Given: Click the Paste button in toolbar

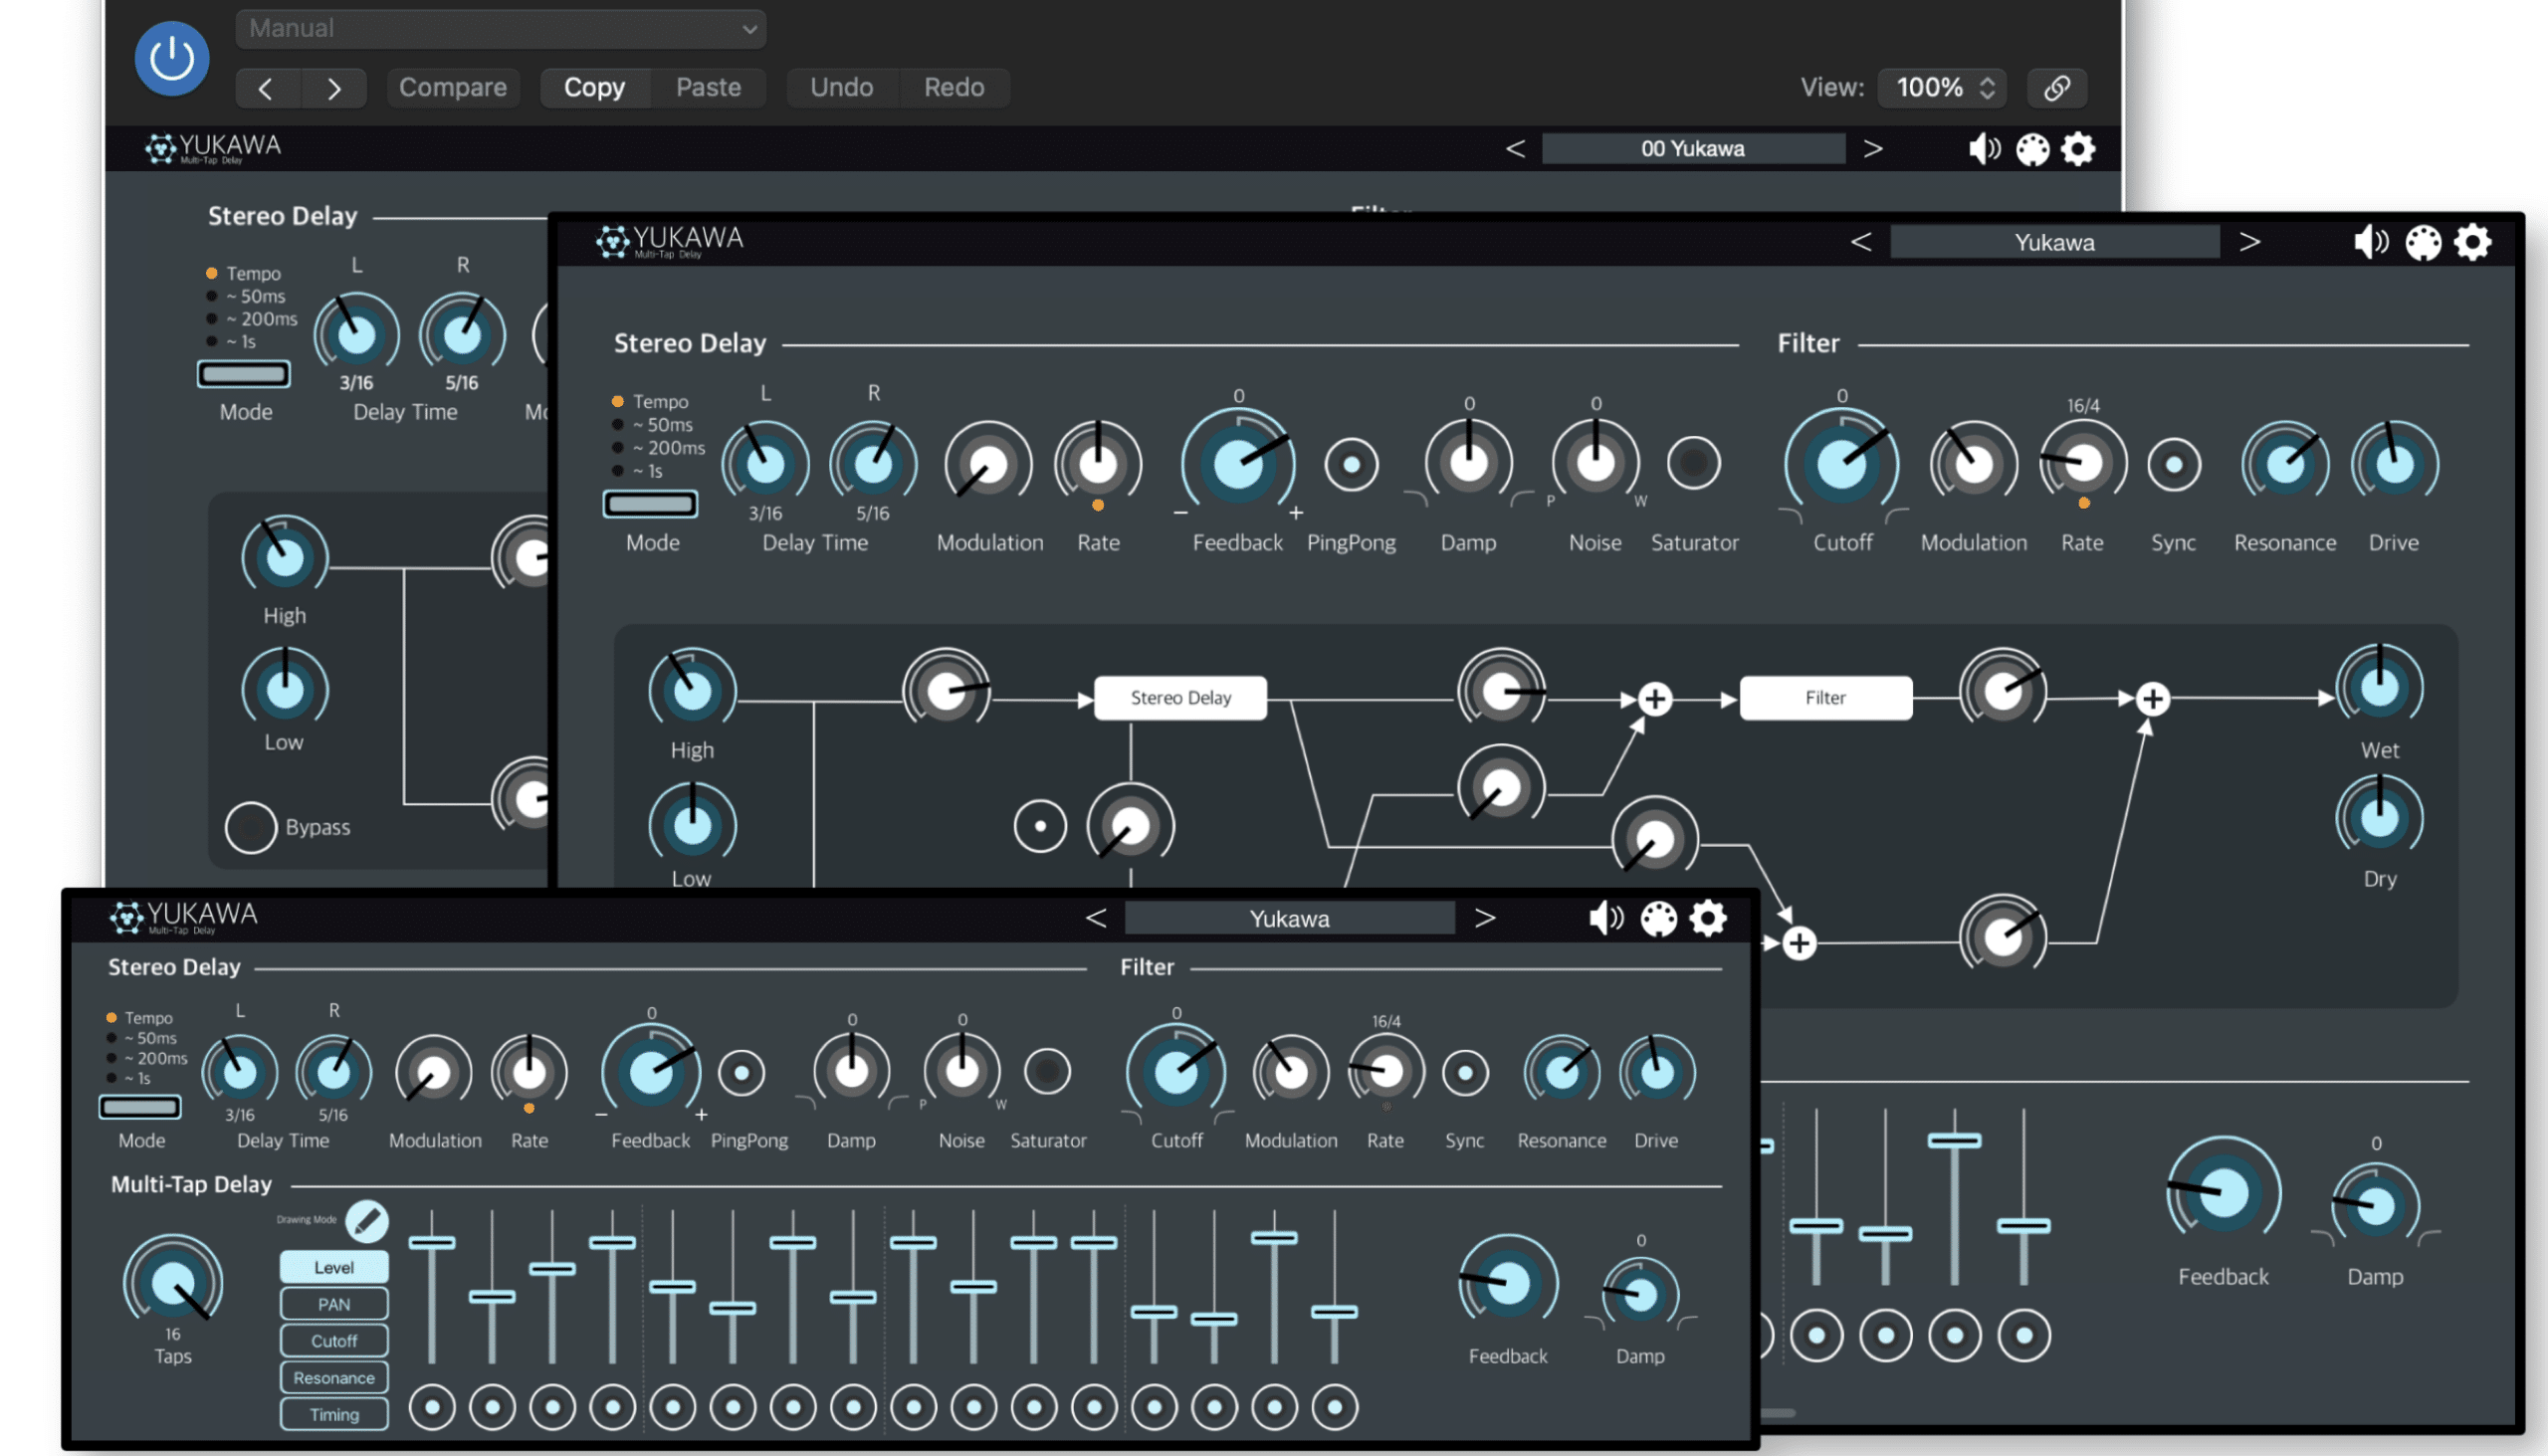Looking at the screenshot, I should coord(707,86).
